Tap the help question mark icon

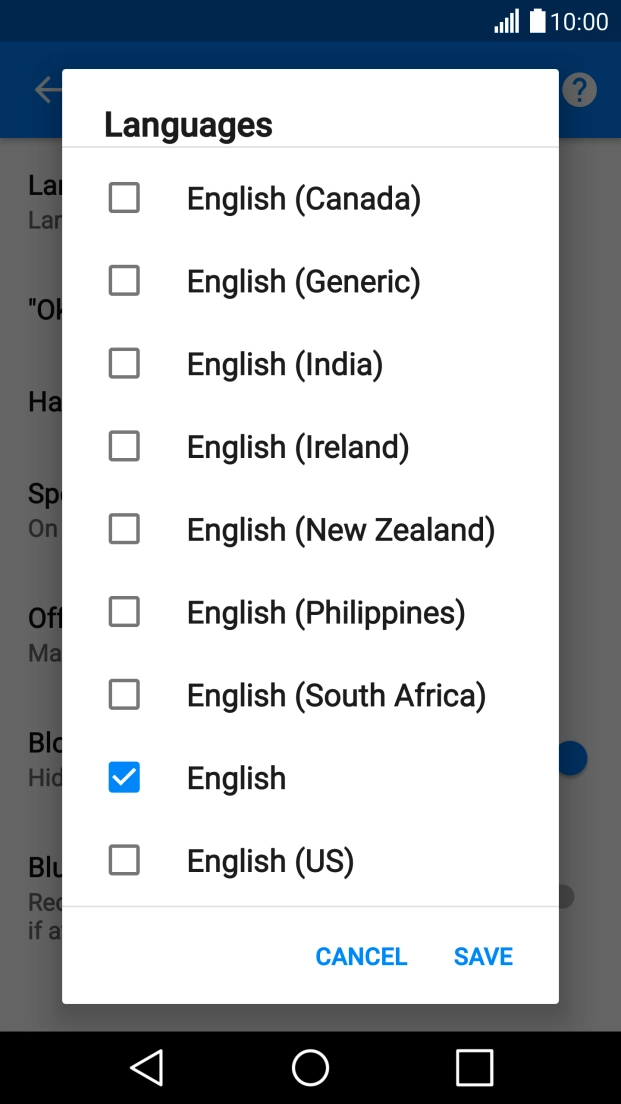(579, 89)
